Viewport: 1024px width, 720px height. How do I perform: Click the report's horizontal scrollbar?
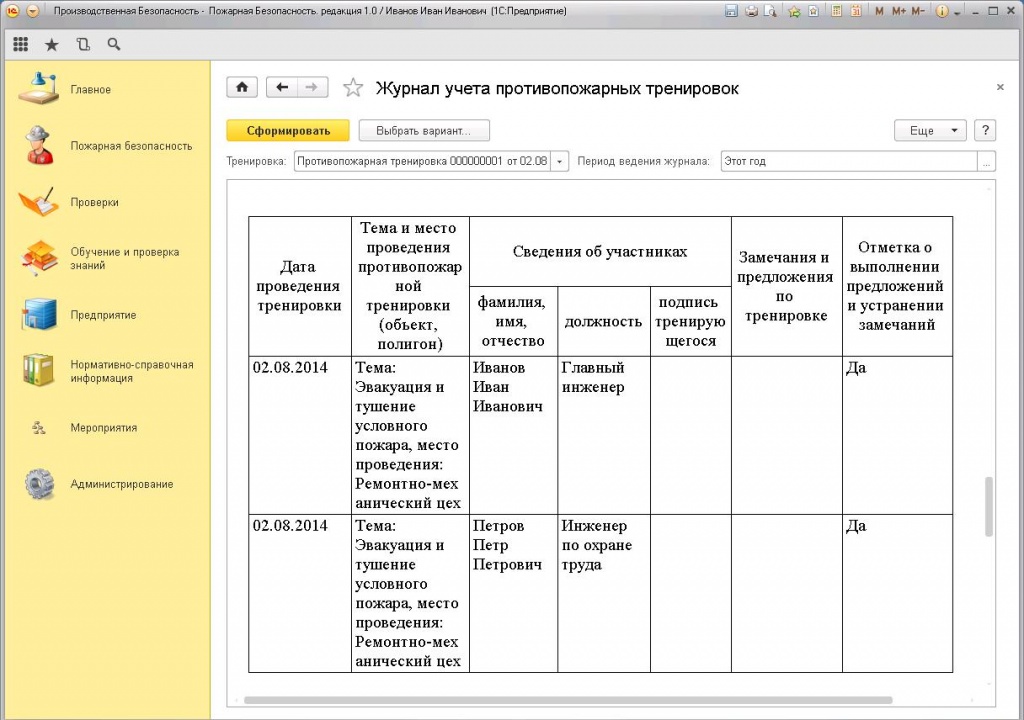point(568,700)
